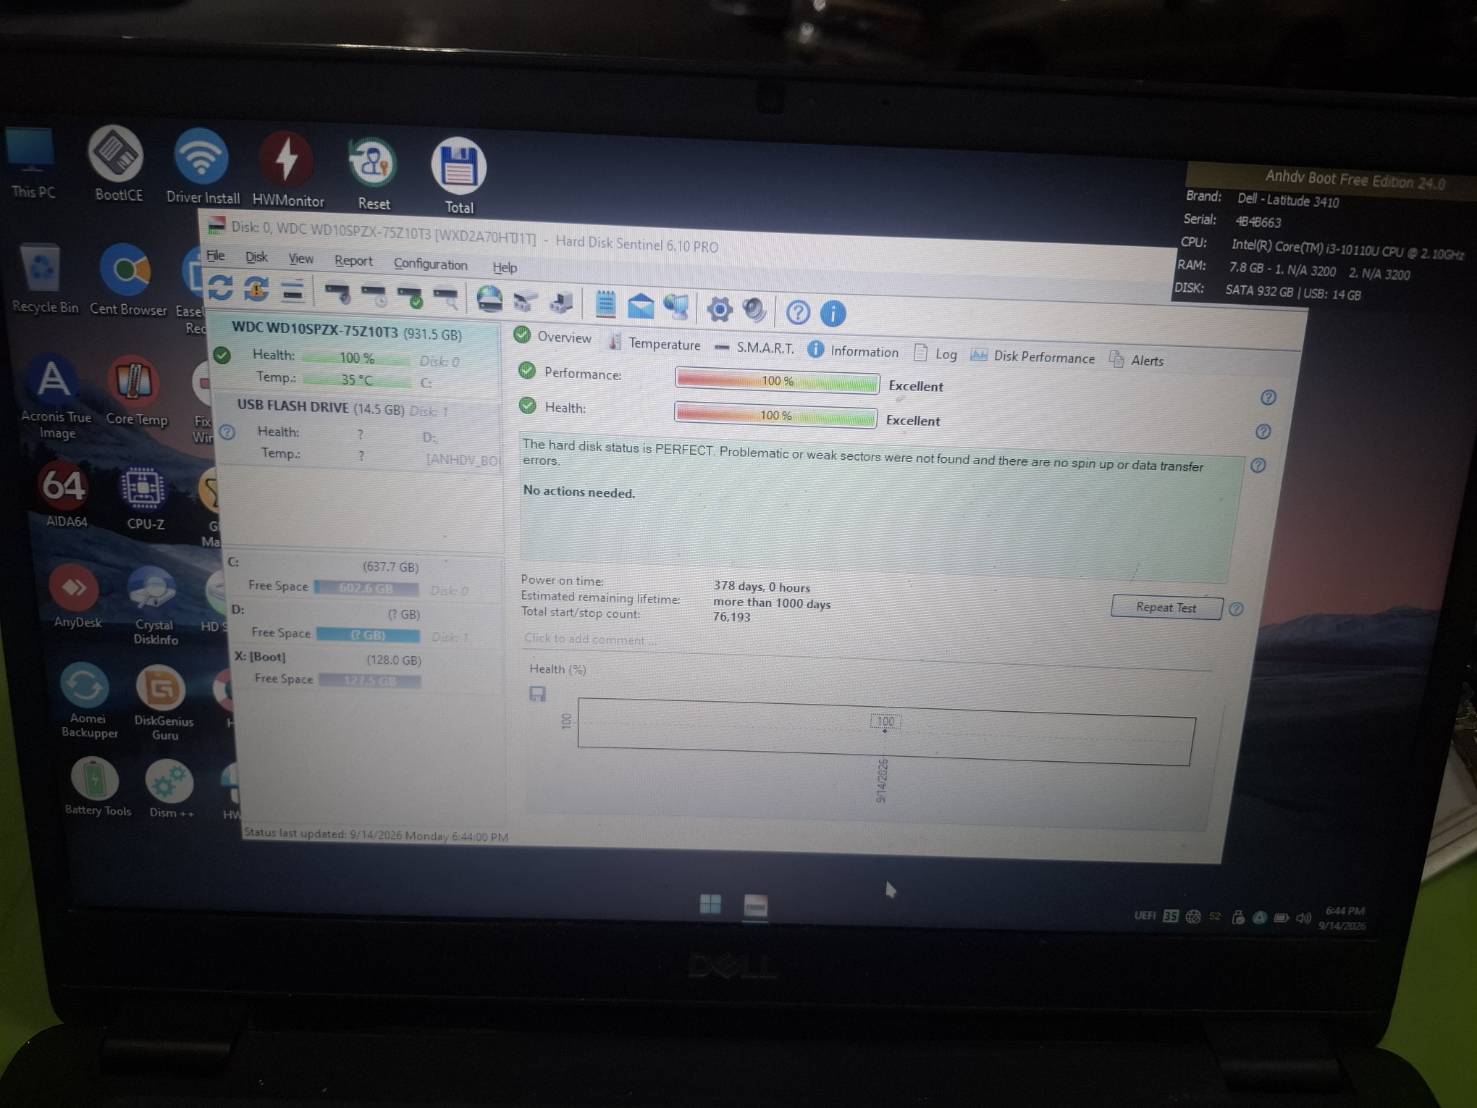The width and height of the screenshot is (1477, 1108).
Task: Switch to the Temperature tab
Action: [x=654, y=343]
